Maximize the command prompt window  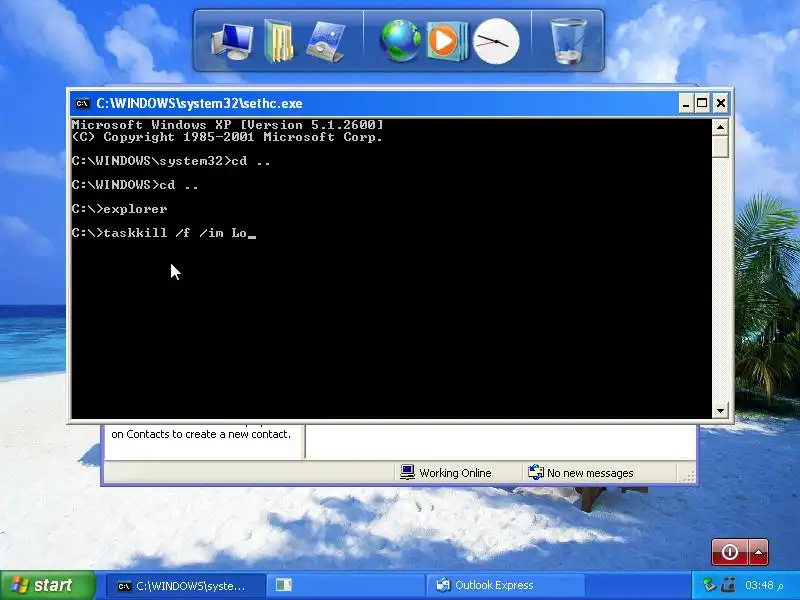[x=702, y=104]
